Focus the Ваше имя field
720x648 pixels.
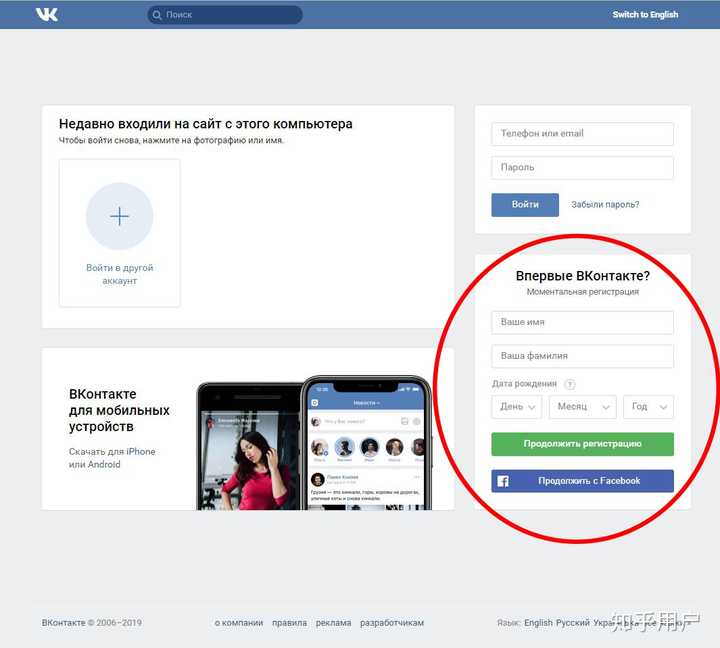pyautogui.click(x=582, y=322)
